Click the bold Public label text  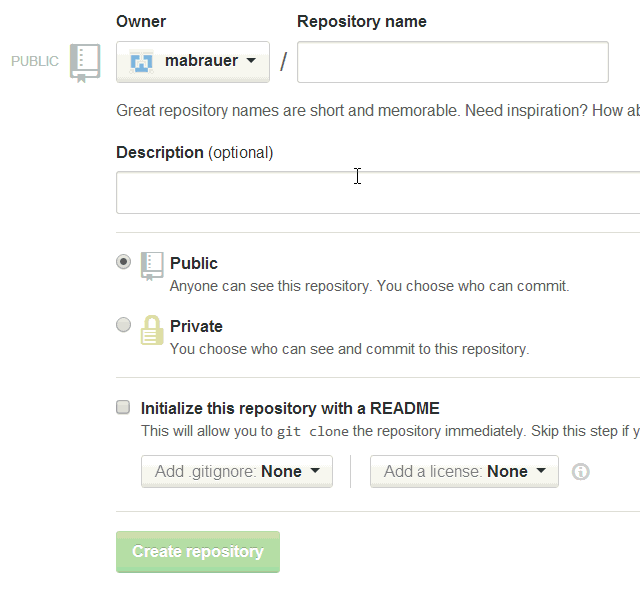point(194,263)
